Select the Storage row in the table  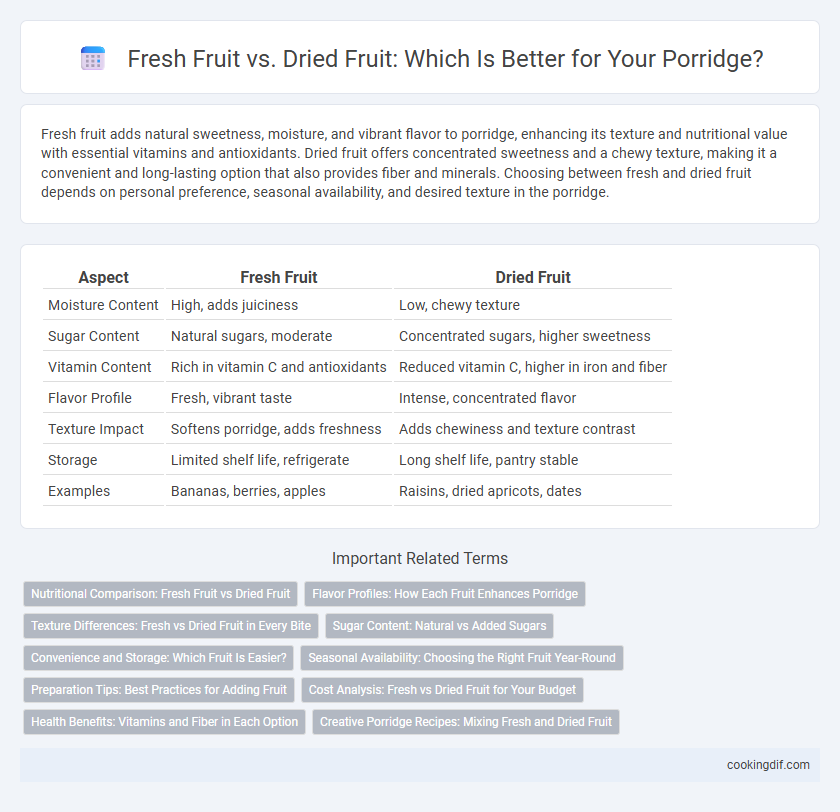pyautogui.click(x=357, y=460)
